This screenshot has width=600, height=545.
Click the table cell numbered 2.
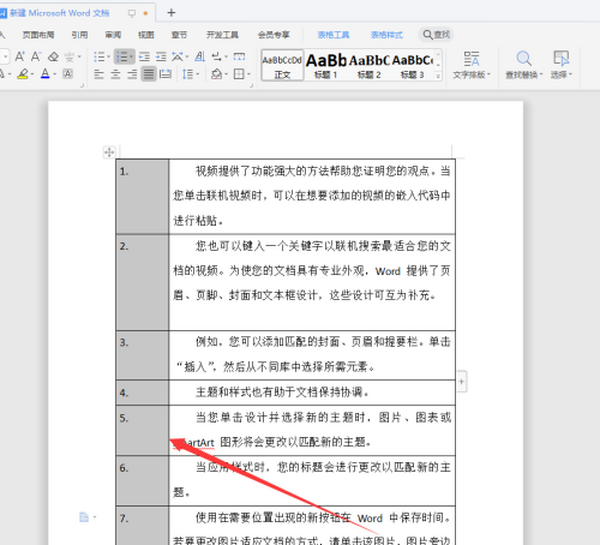point(142,282)
